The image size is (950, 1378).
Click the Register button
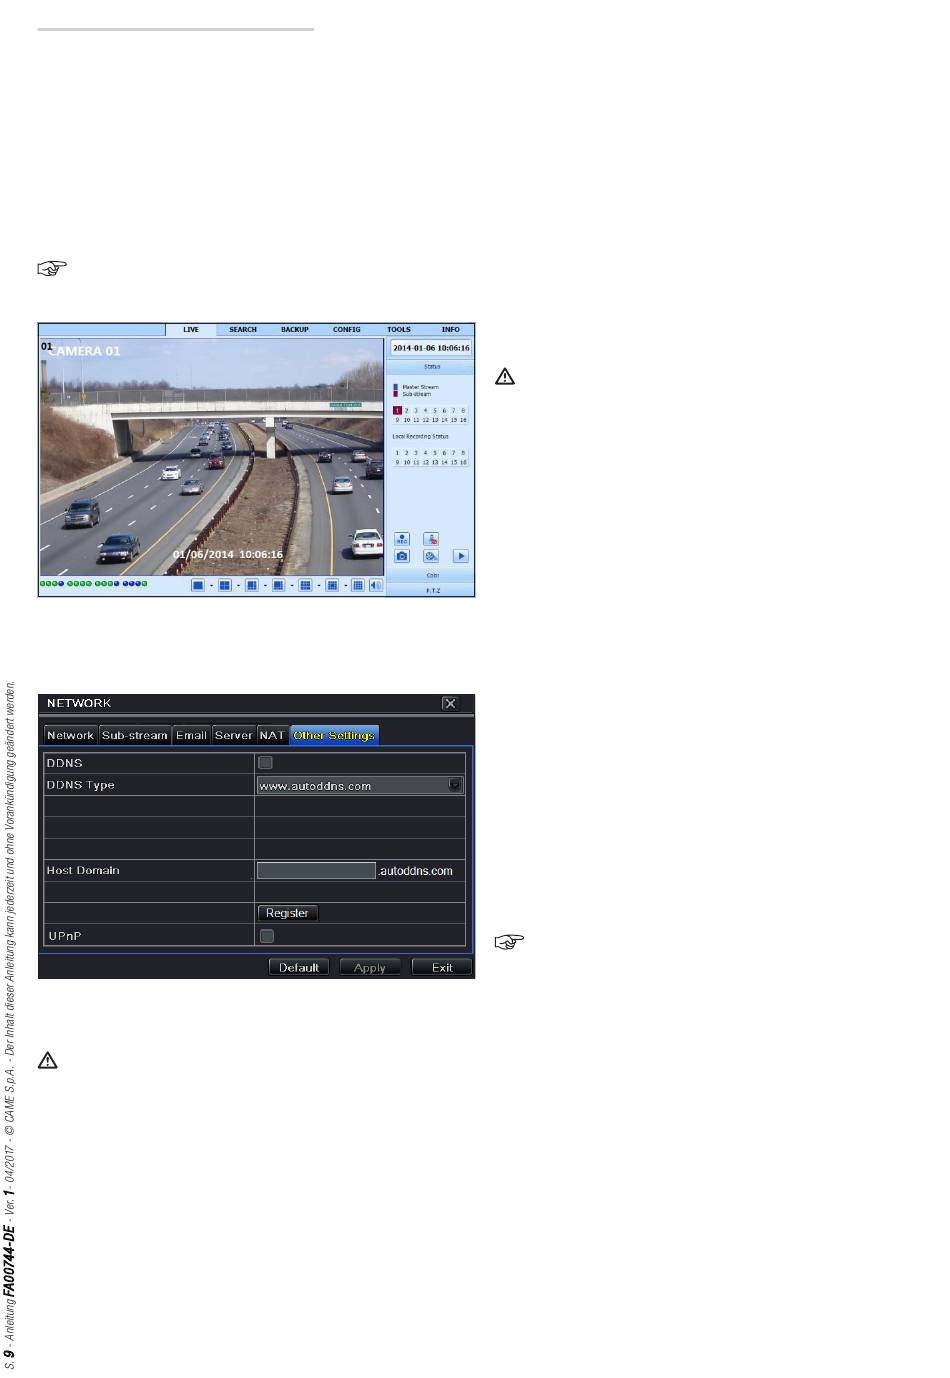coord(288,913)
